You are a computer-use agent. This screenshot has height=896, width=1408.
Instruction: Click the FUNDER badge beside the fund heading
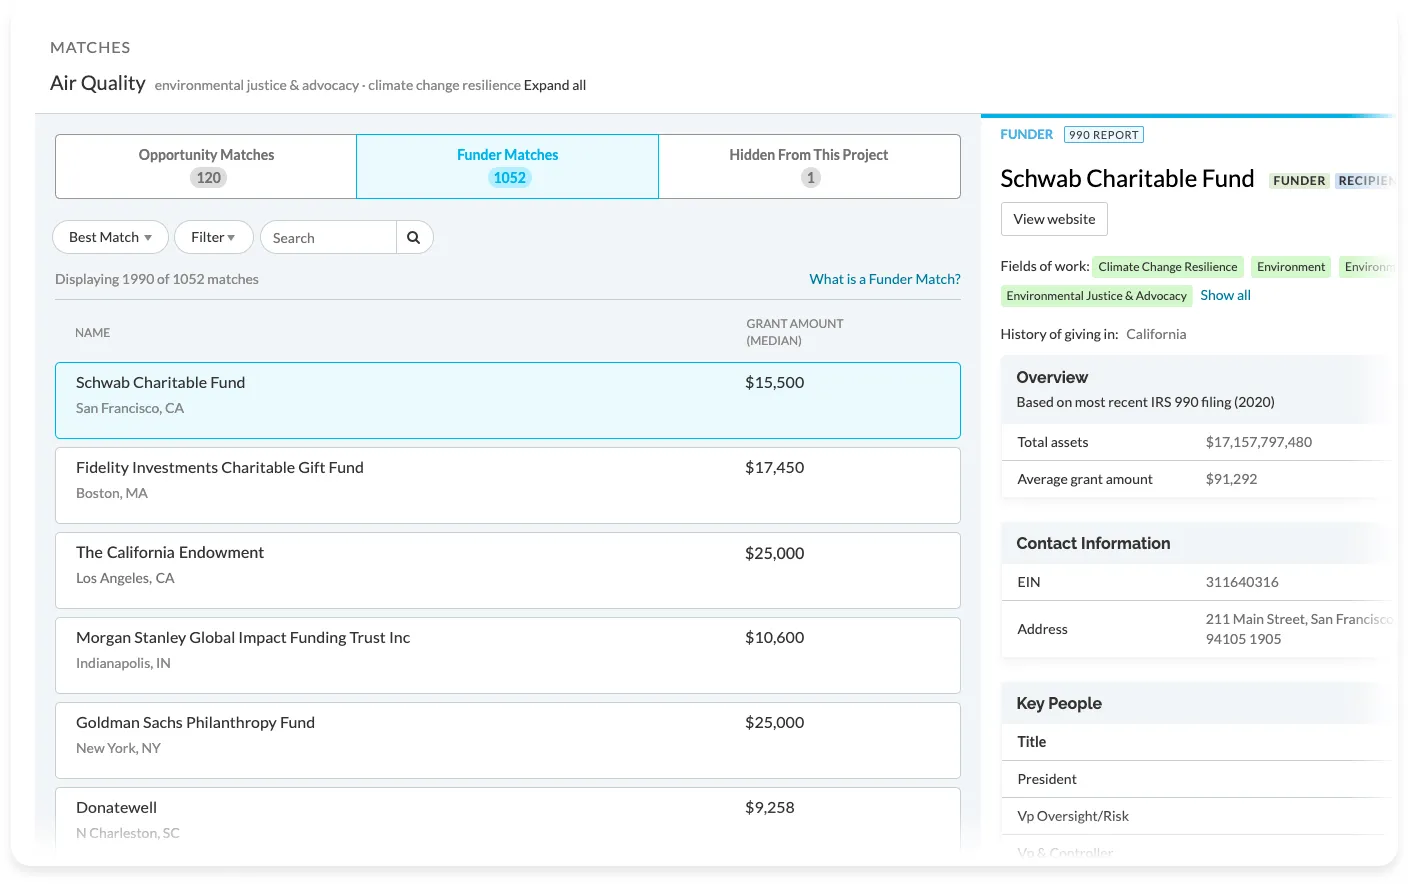[x=1299, y=181]
